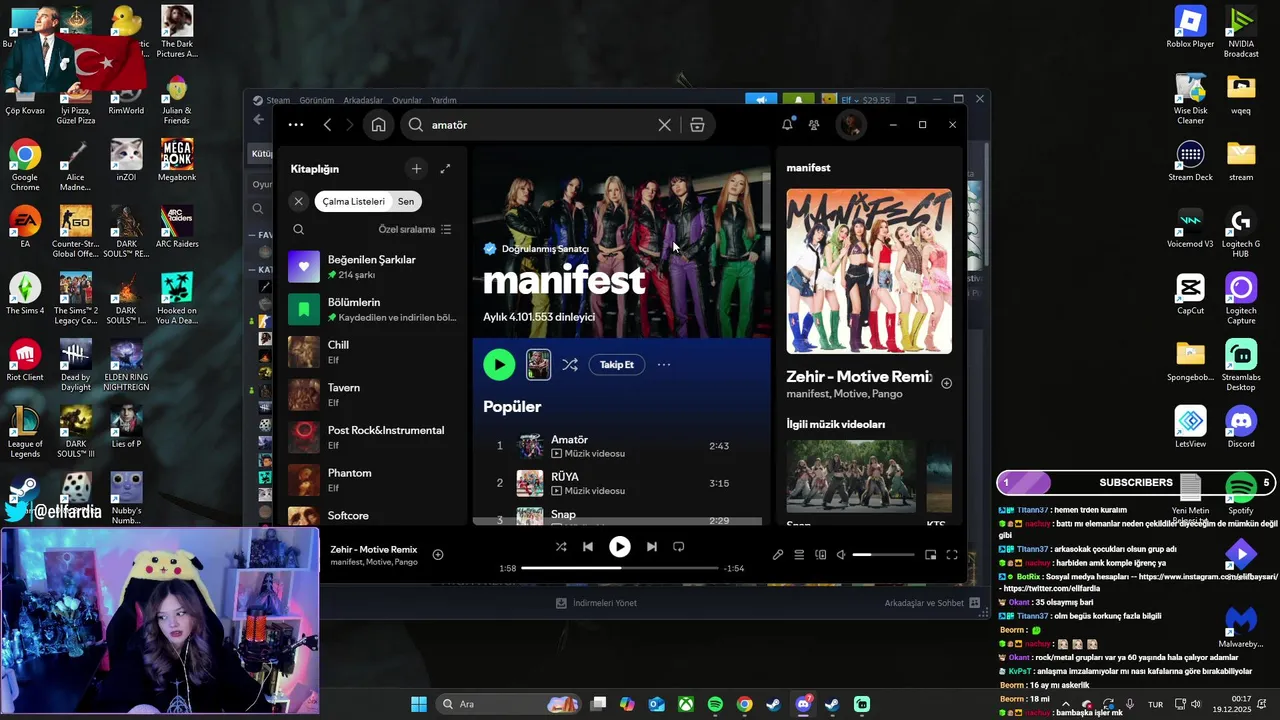Open Windows Start menu

(419, 704)
